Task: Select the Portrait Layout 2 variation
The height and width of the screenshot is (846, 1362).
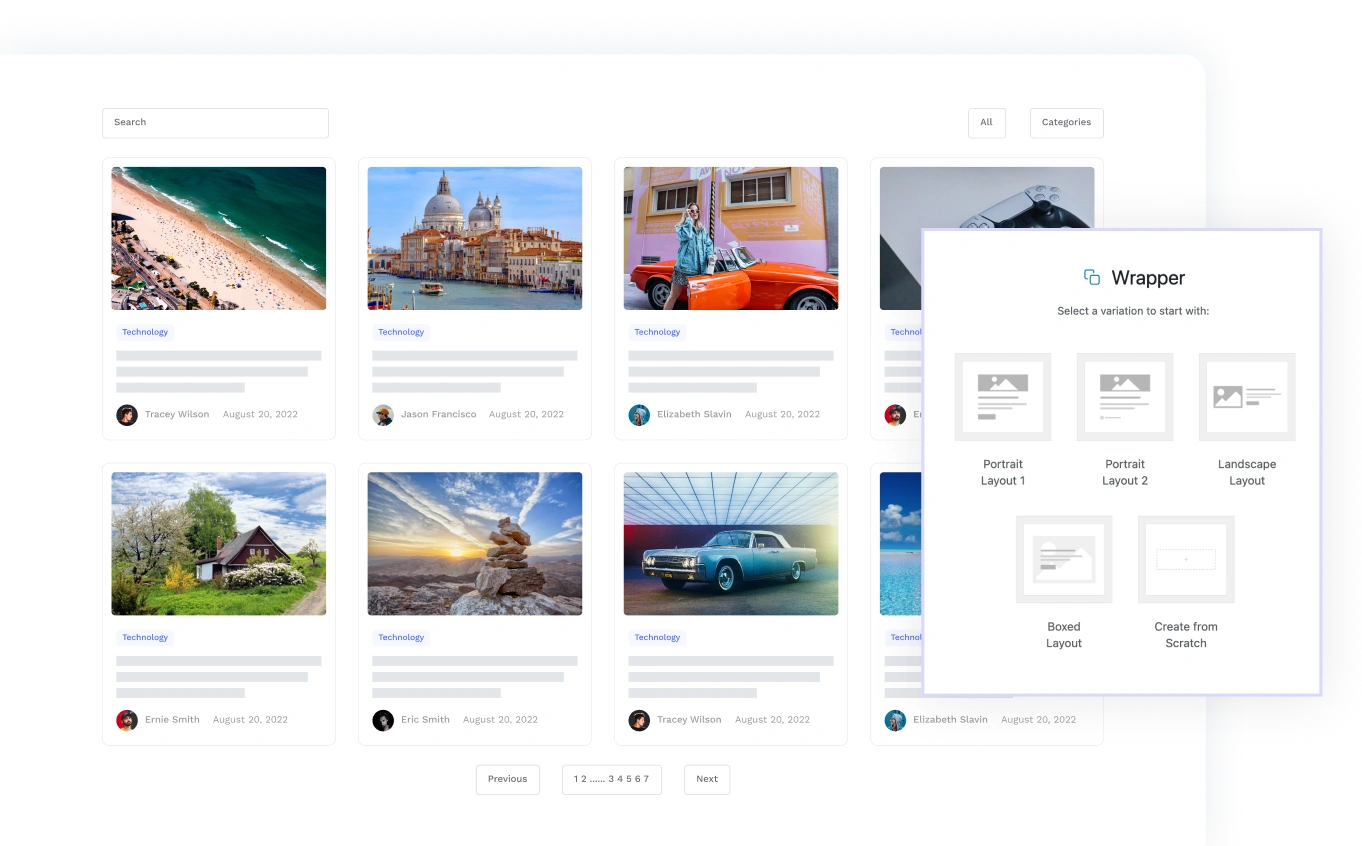Action: [1125, 396]
